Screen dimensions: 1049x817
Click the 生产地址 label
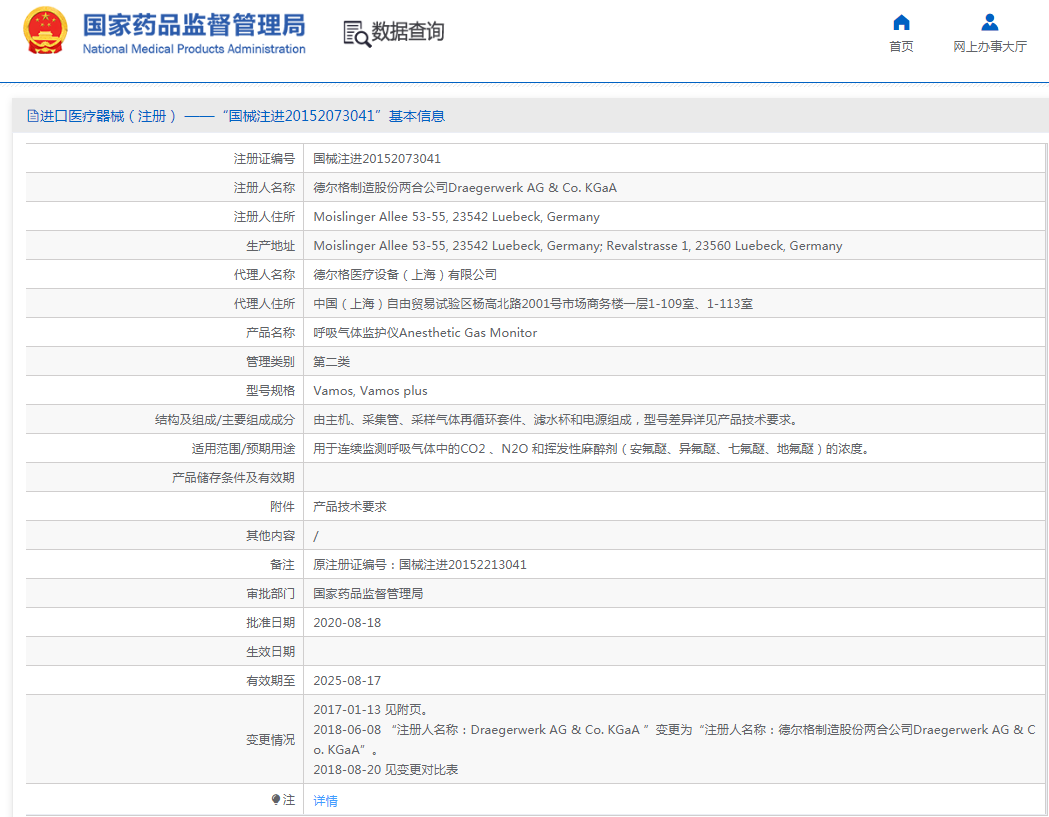tap(270, 246)
